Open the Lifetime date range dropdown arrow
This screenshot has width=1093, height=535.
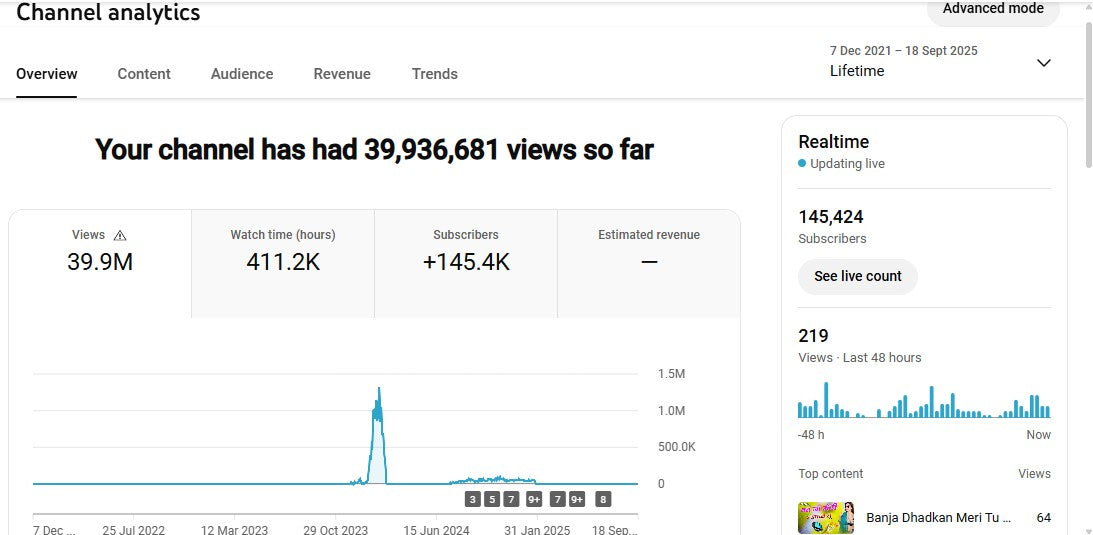1043,63
